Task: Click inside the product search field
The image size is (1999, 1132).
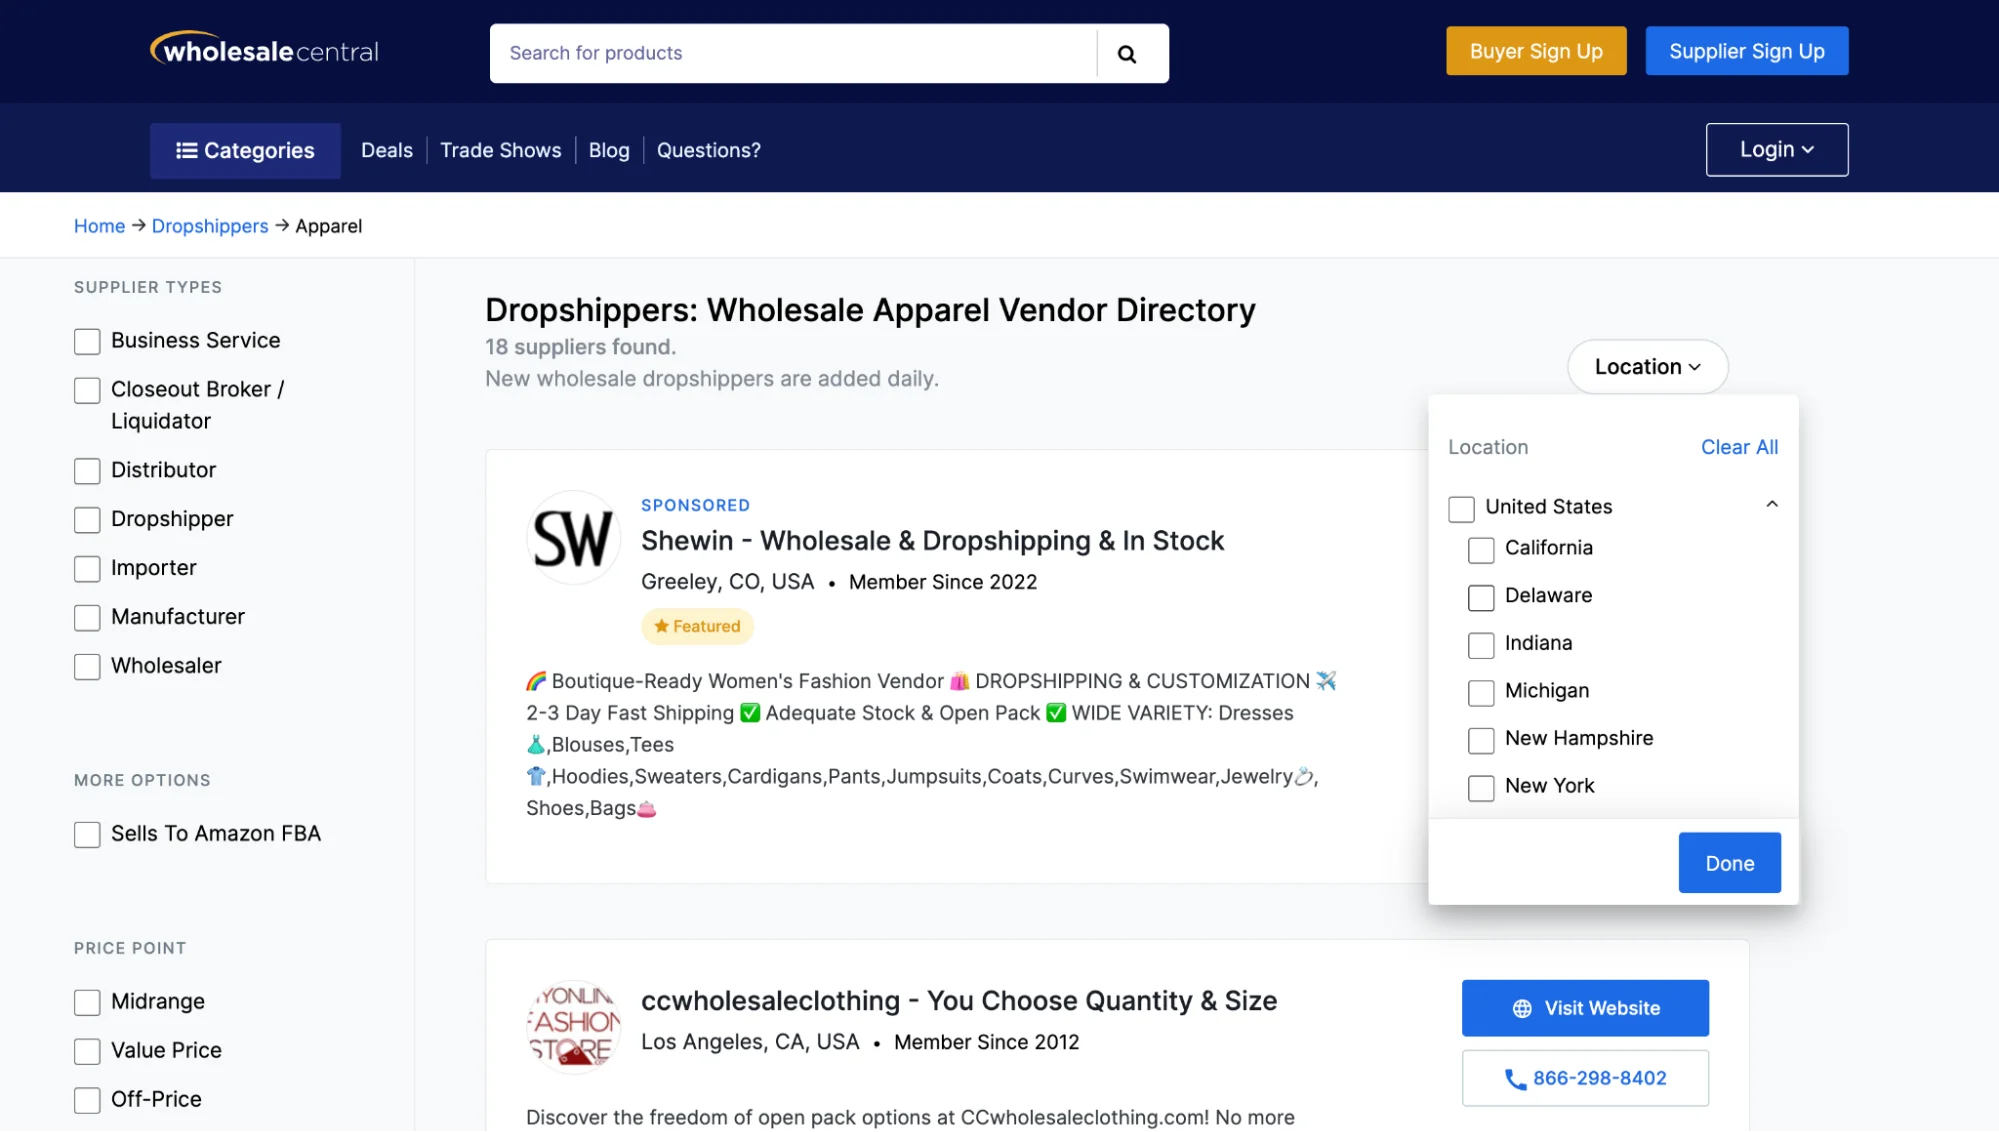Action: [790, 53]
